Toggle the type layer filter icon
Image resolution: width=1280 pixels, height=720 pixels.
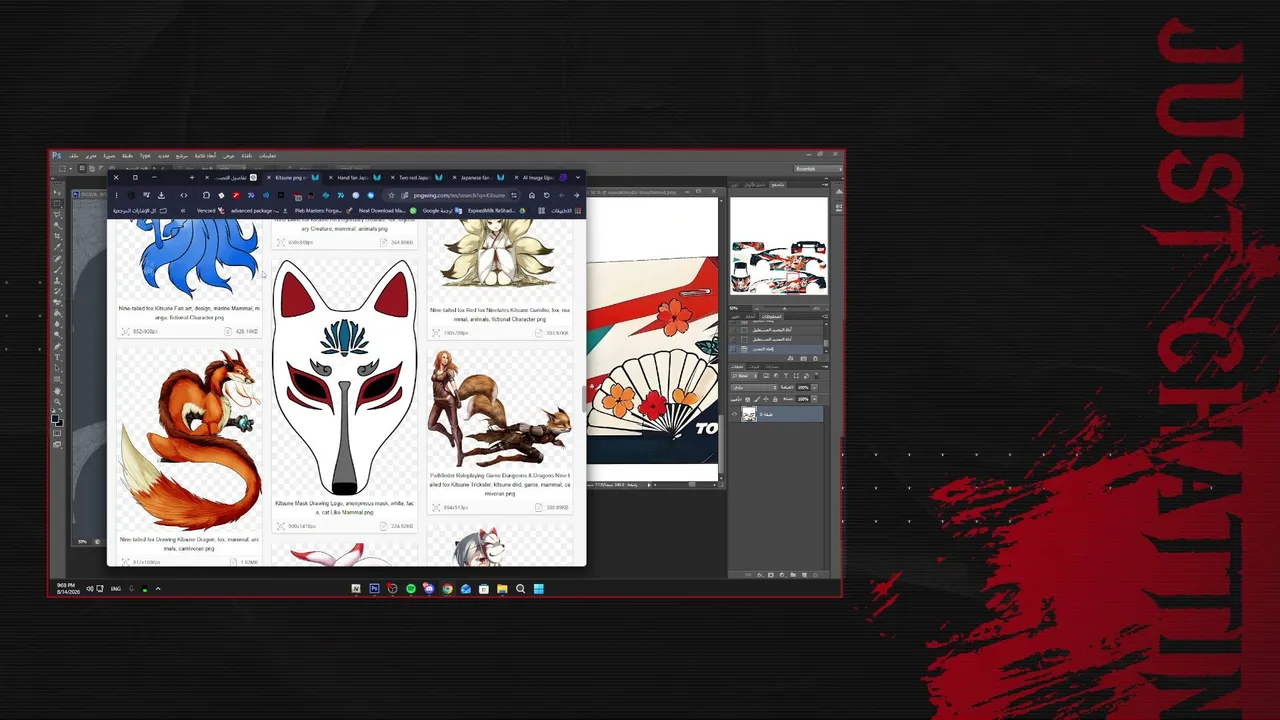coord(786,375)
